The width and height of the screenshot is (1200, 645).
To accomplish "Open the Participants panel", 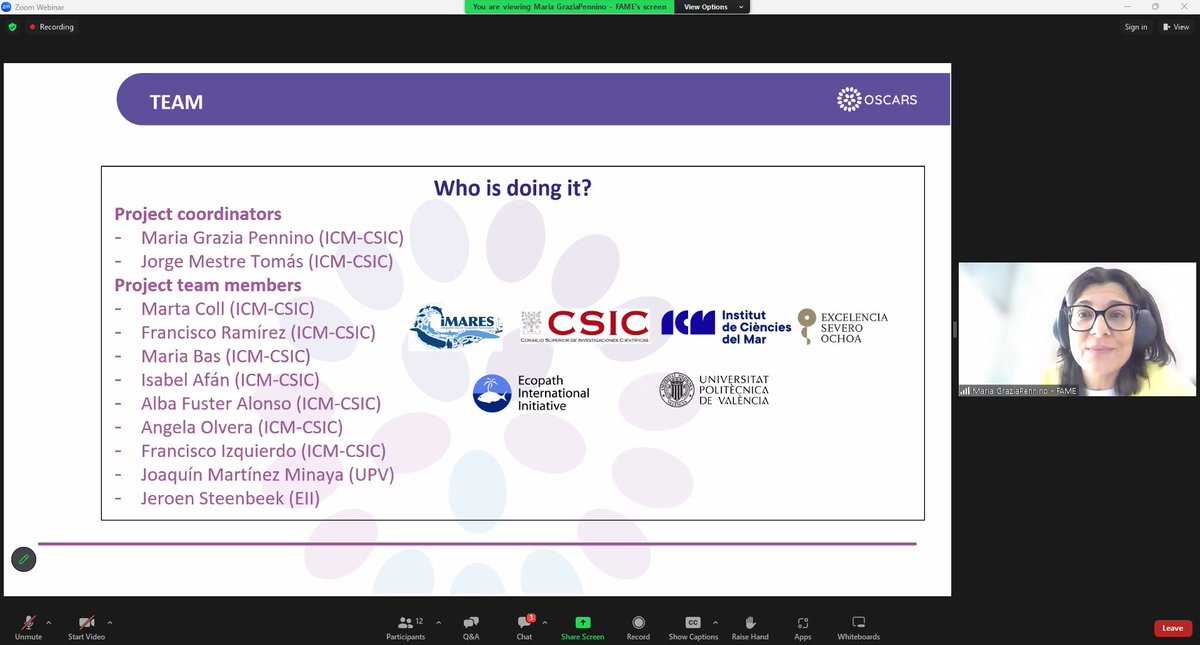I will 406,627.
